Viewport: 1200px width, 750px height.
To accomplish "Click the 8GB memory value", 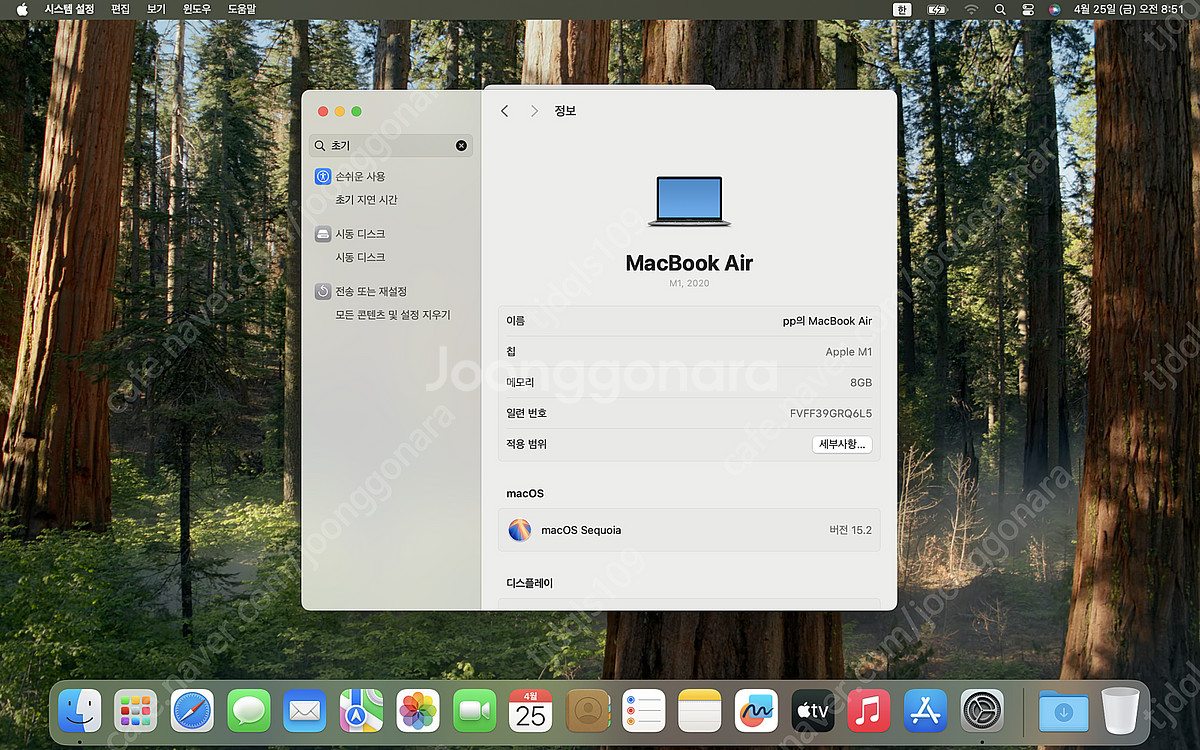I will (861, 383).
